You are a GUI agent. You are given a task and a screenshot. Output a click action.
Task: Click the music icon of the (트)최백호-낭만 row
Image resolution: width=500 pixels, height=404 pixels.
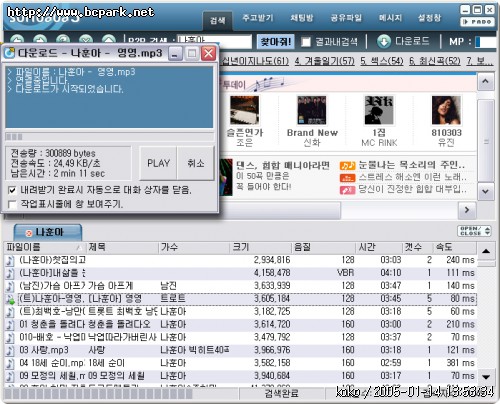coord(10,312)
